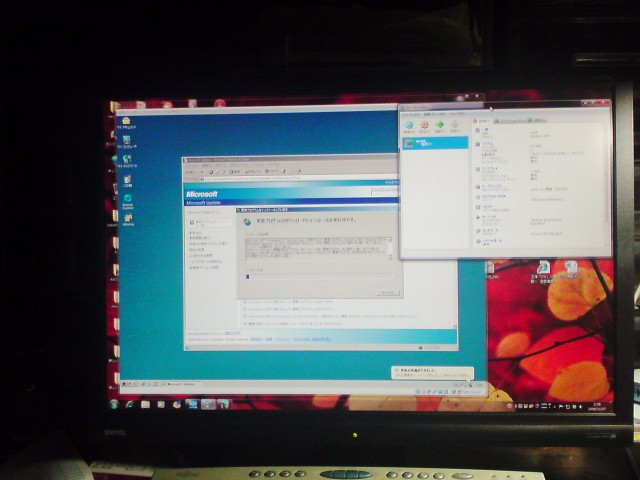Click the installation progress bar in the dialog
This screenshot has height=480, width=640.
(250, 274)
